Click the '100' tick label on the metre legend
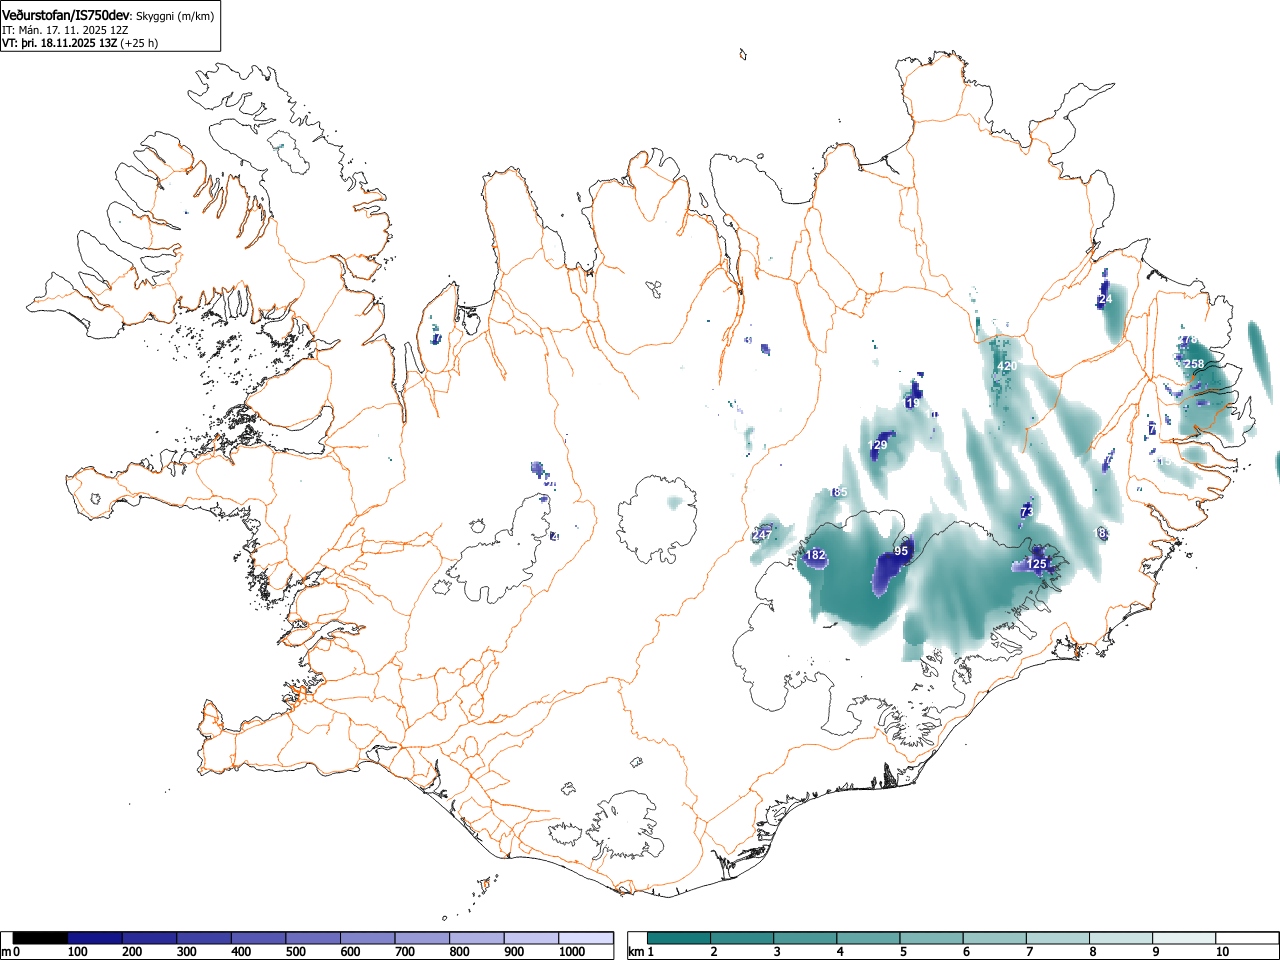The height and width of the screenshot is (960, 1280). coord(78,952)
